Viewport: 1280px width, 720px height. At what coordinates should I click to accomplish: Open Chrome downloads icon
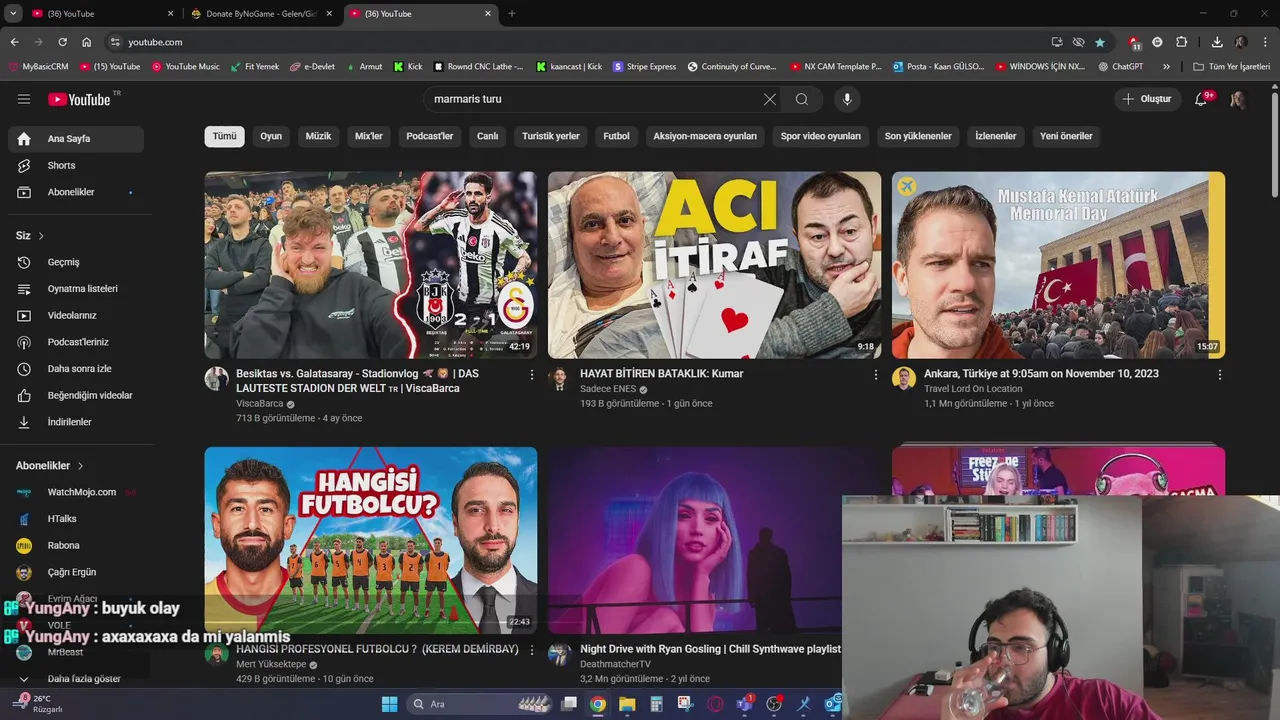tap(1217, 42)
